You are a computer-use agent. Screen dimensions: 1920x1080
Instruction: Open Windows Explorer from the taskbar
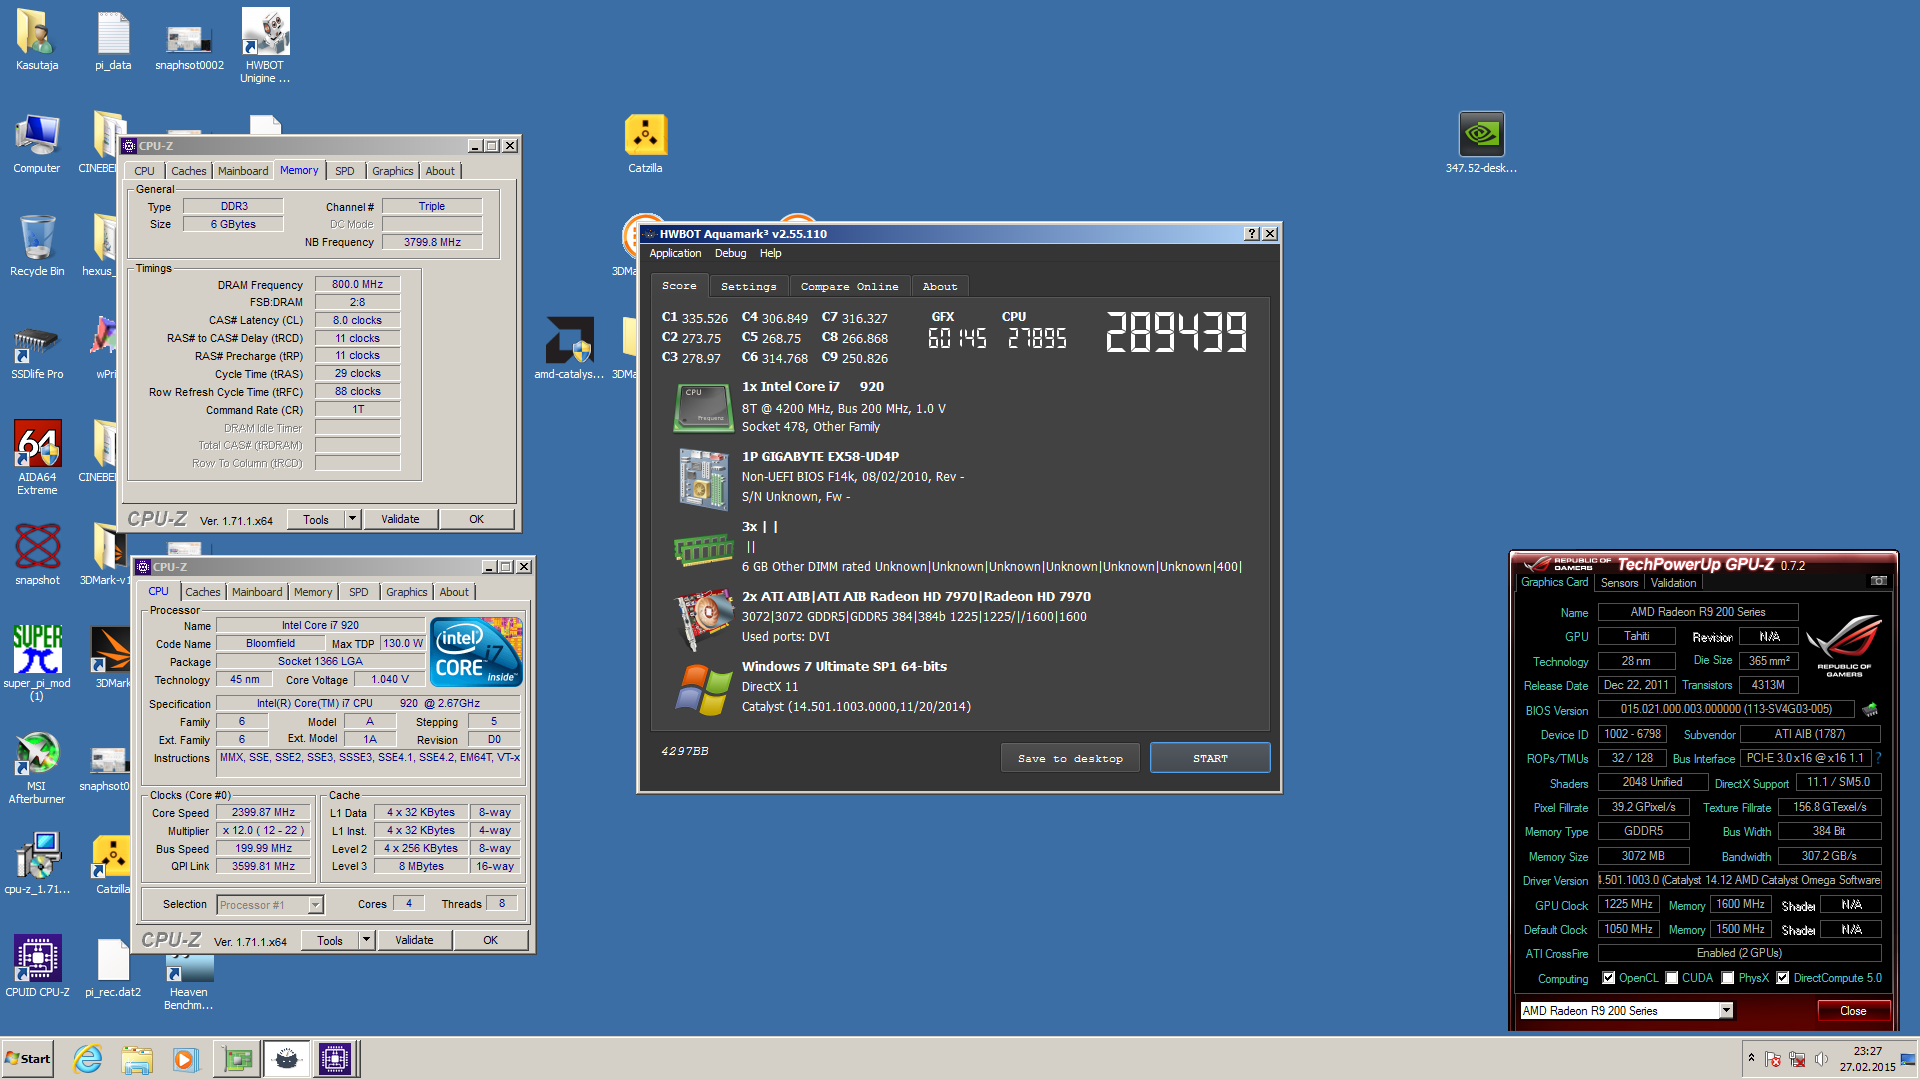(137, 1059)
